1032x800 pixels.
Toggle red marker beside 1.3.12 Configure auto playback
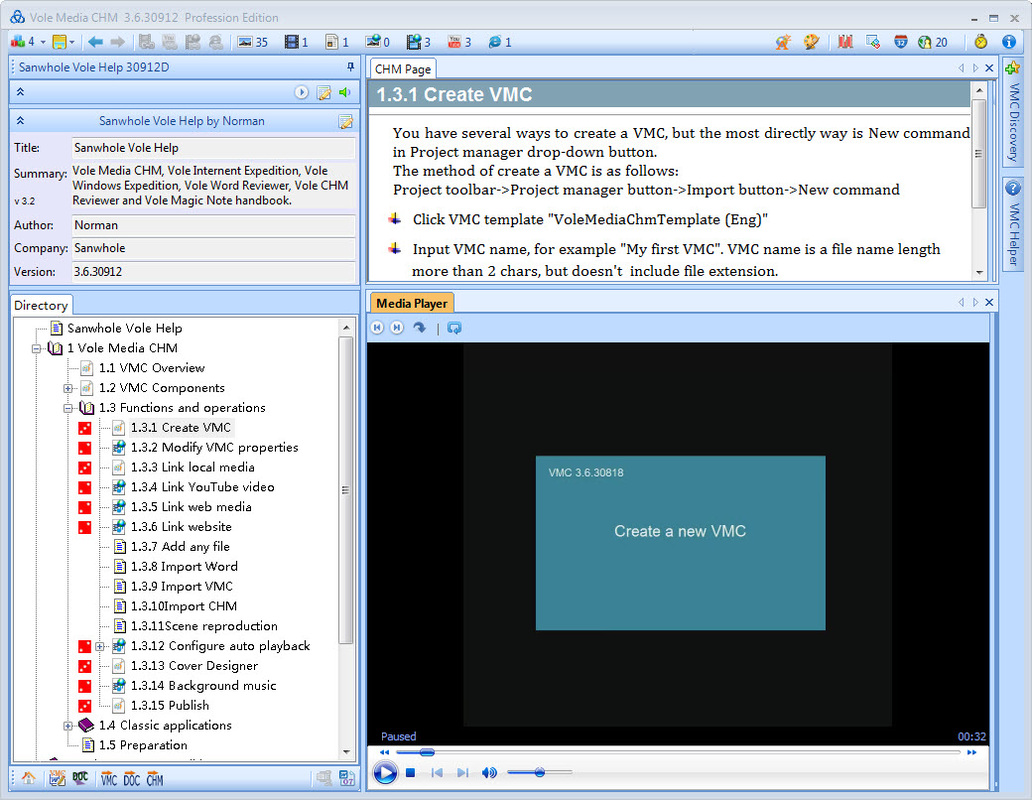pos(85,646)
